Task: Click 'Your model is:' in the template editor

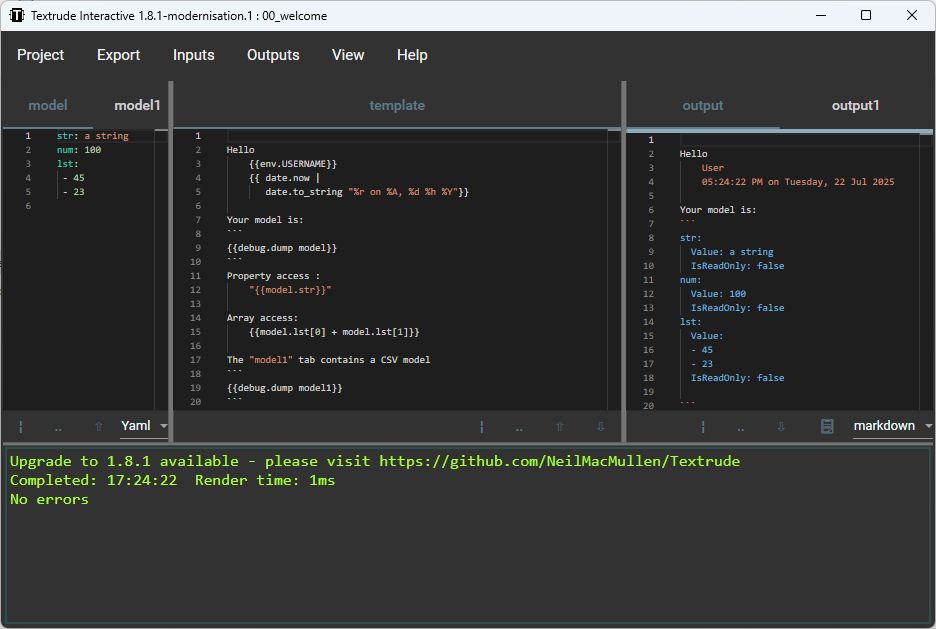Action: 265,220
